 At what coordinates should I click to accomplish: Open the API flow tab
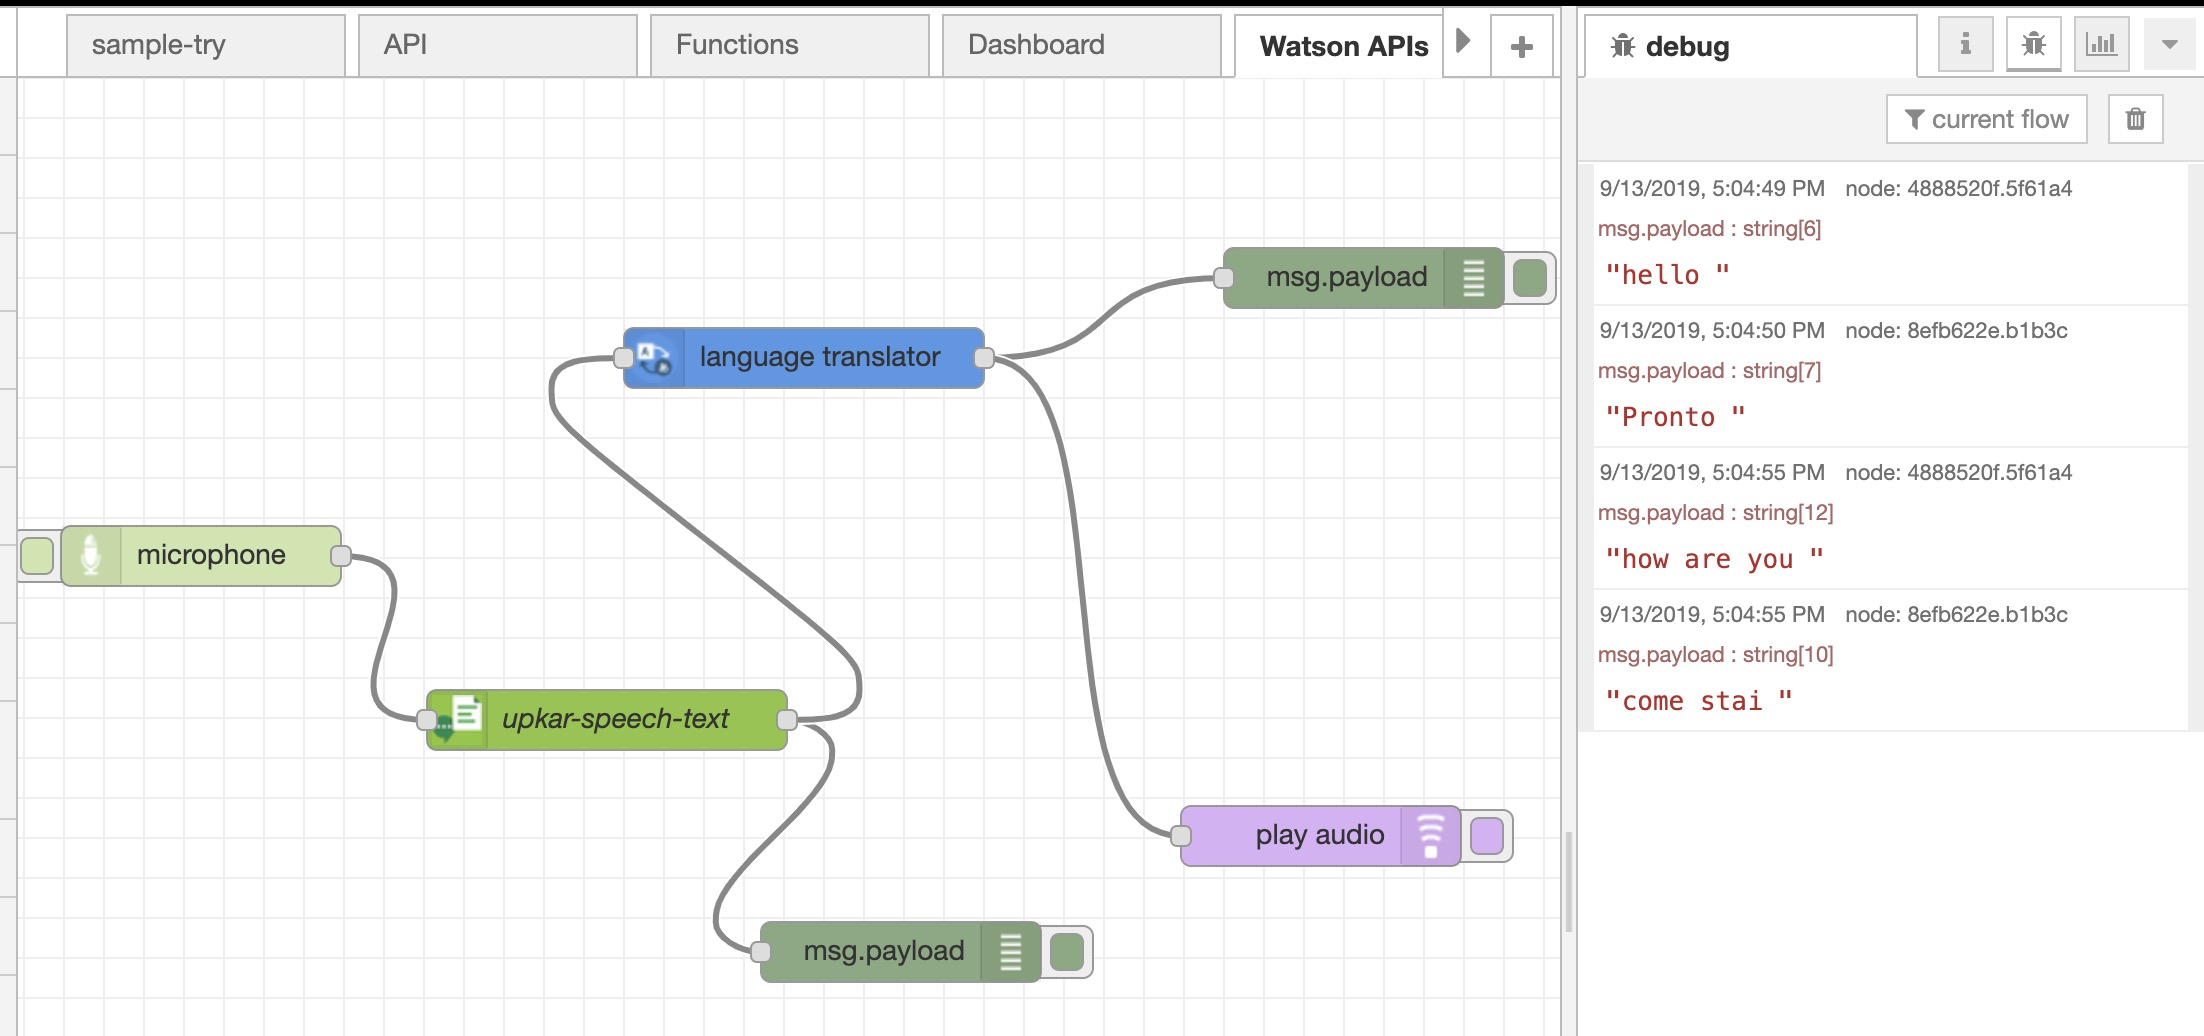(x=498, y=46)
